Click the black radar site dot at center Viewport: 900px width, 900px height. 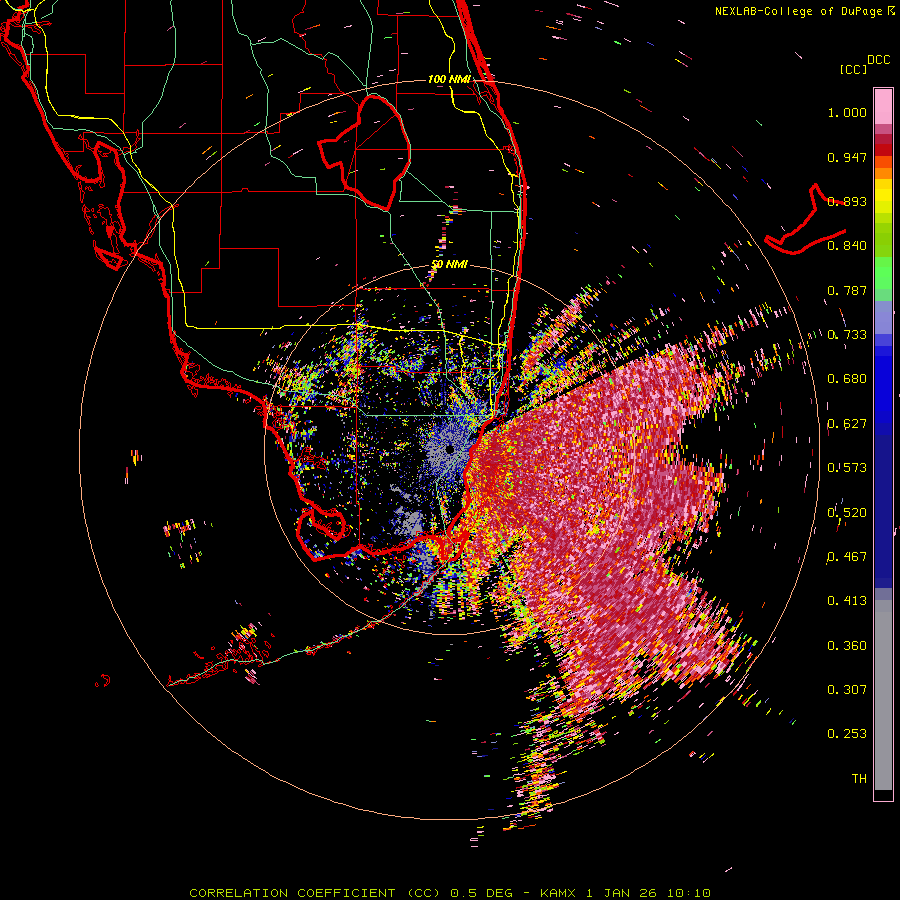450,450
